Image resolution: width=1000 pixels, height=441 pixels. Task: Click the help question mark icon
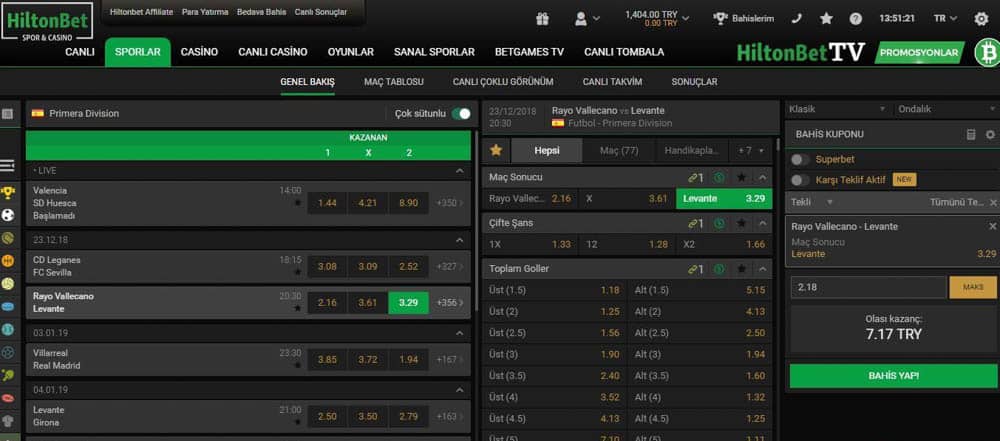855,19
